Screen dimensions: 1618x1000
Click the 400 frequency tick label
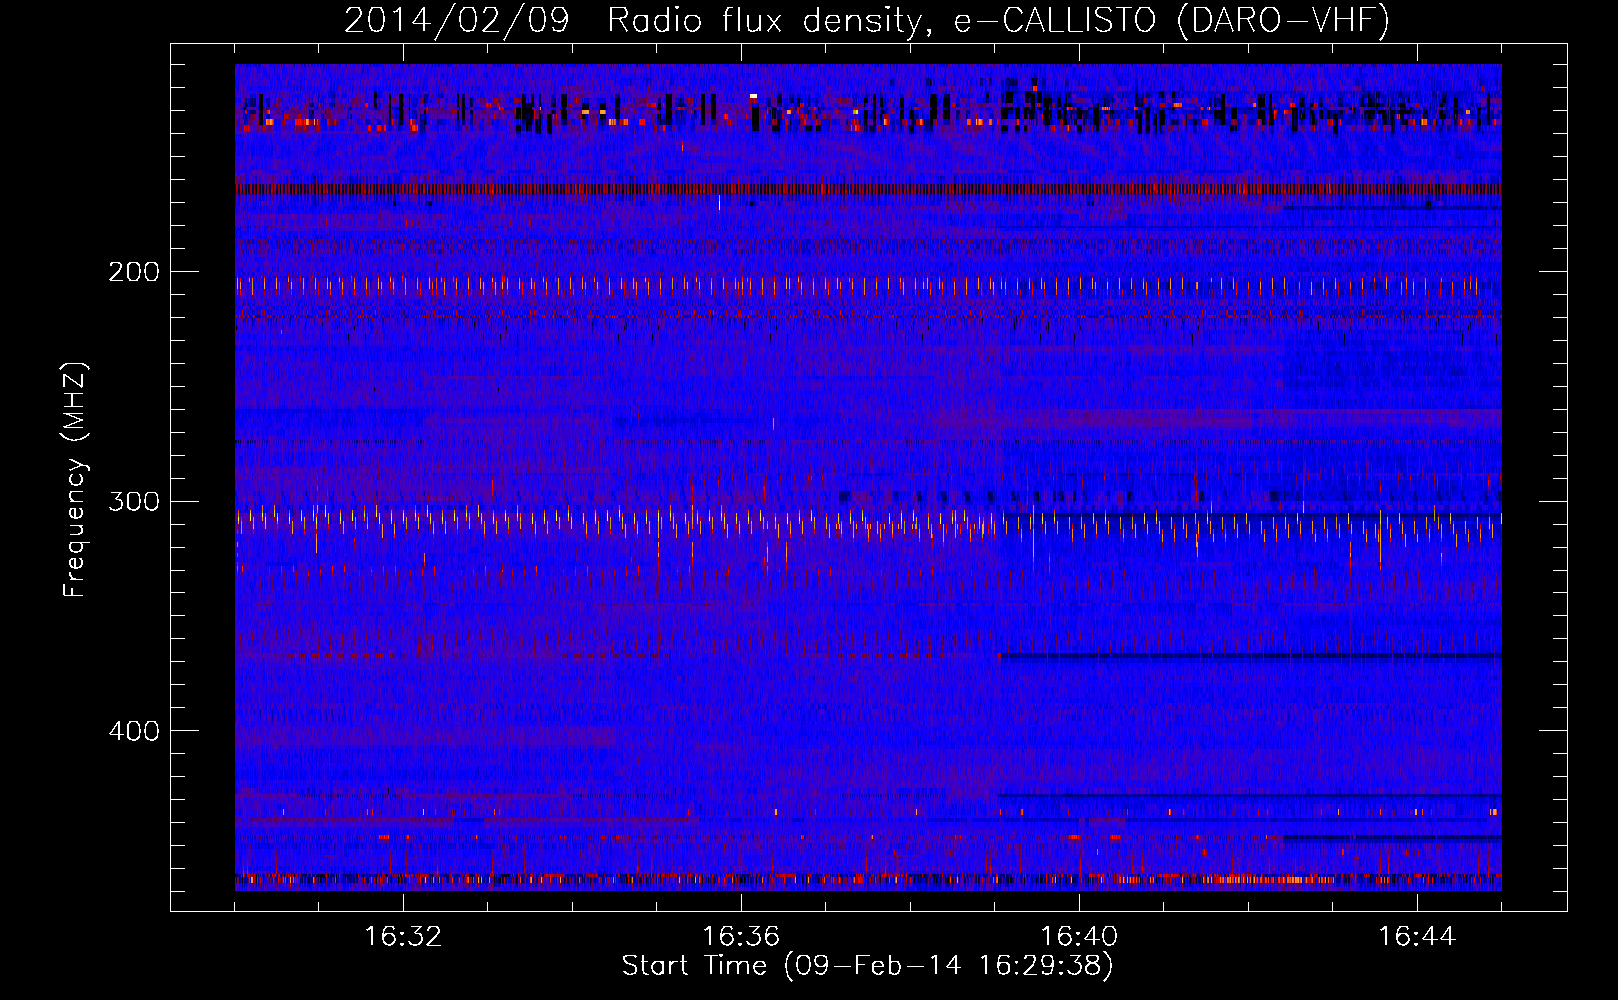tap(134, 731)
